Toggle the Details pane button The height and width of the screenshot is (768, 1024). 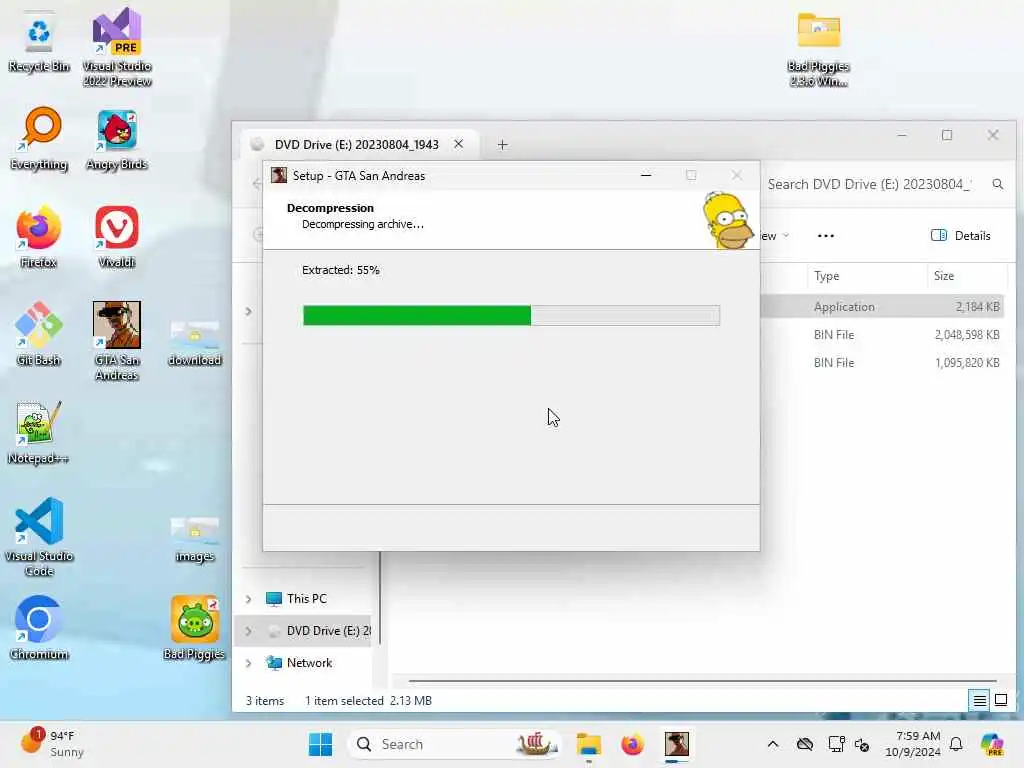(960, 236)
